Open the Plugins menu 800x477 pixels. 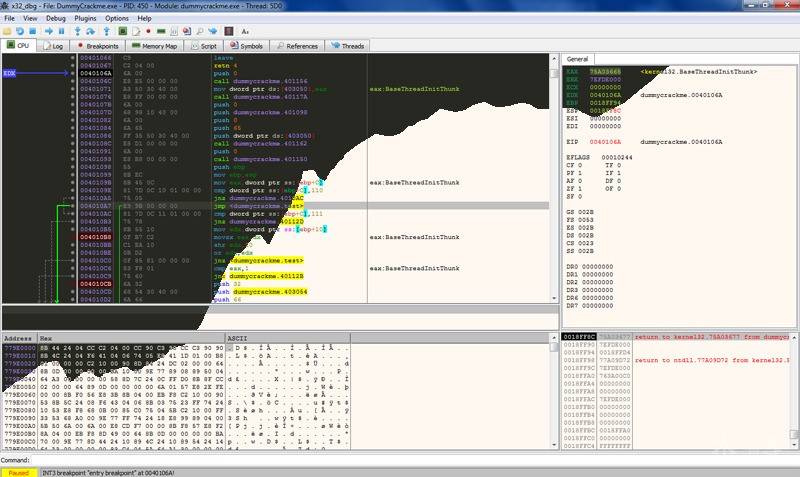(85, 18)
